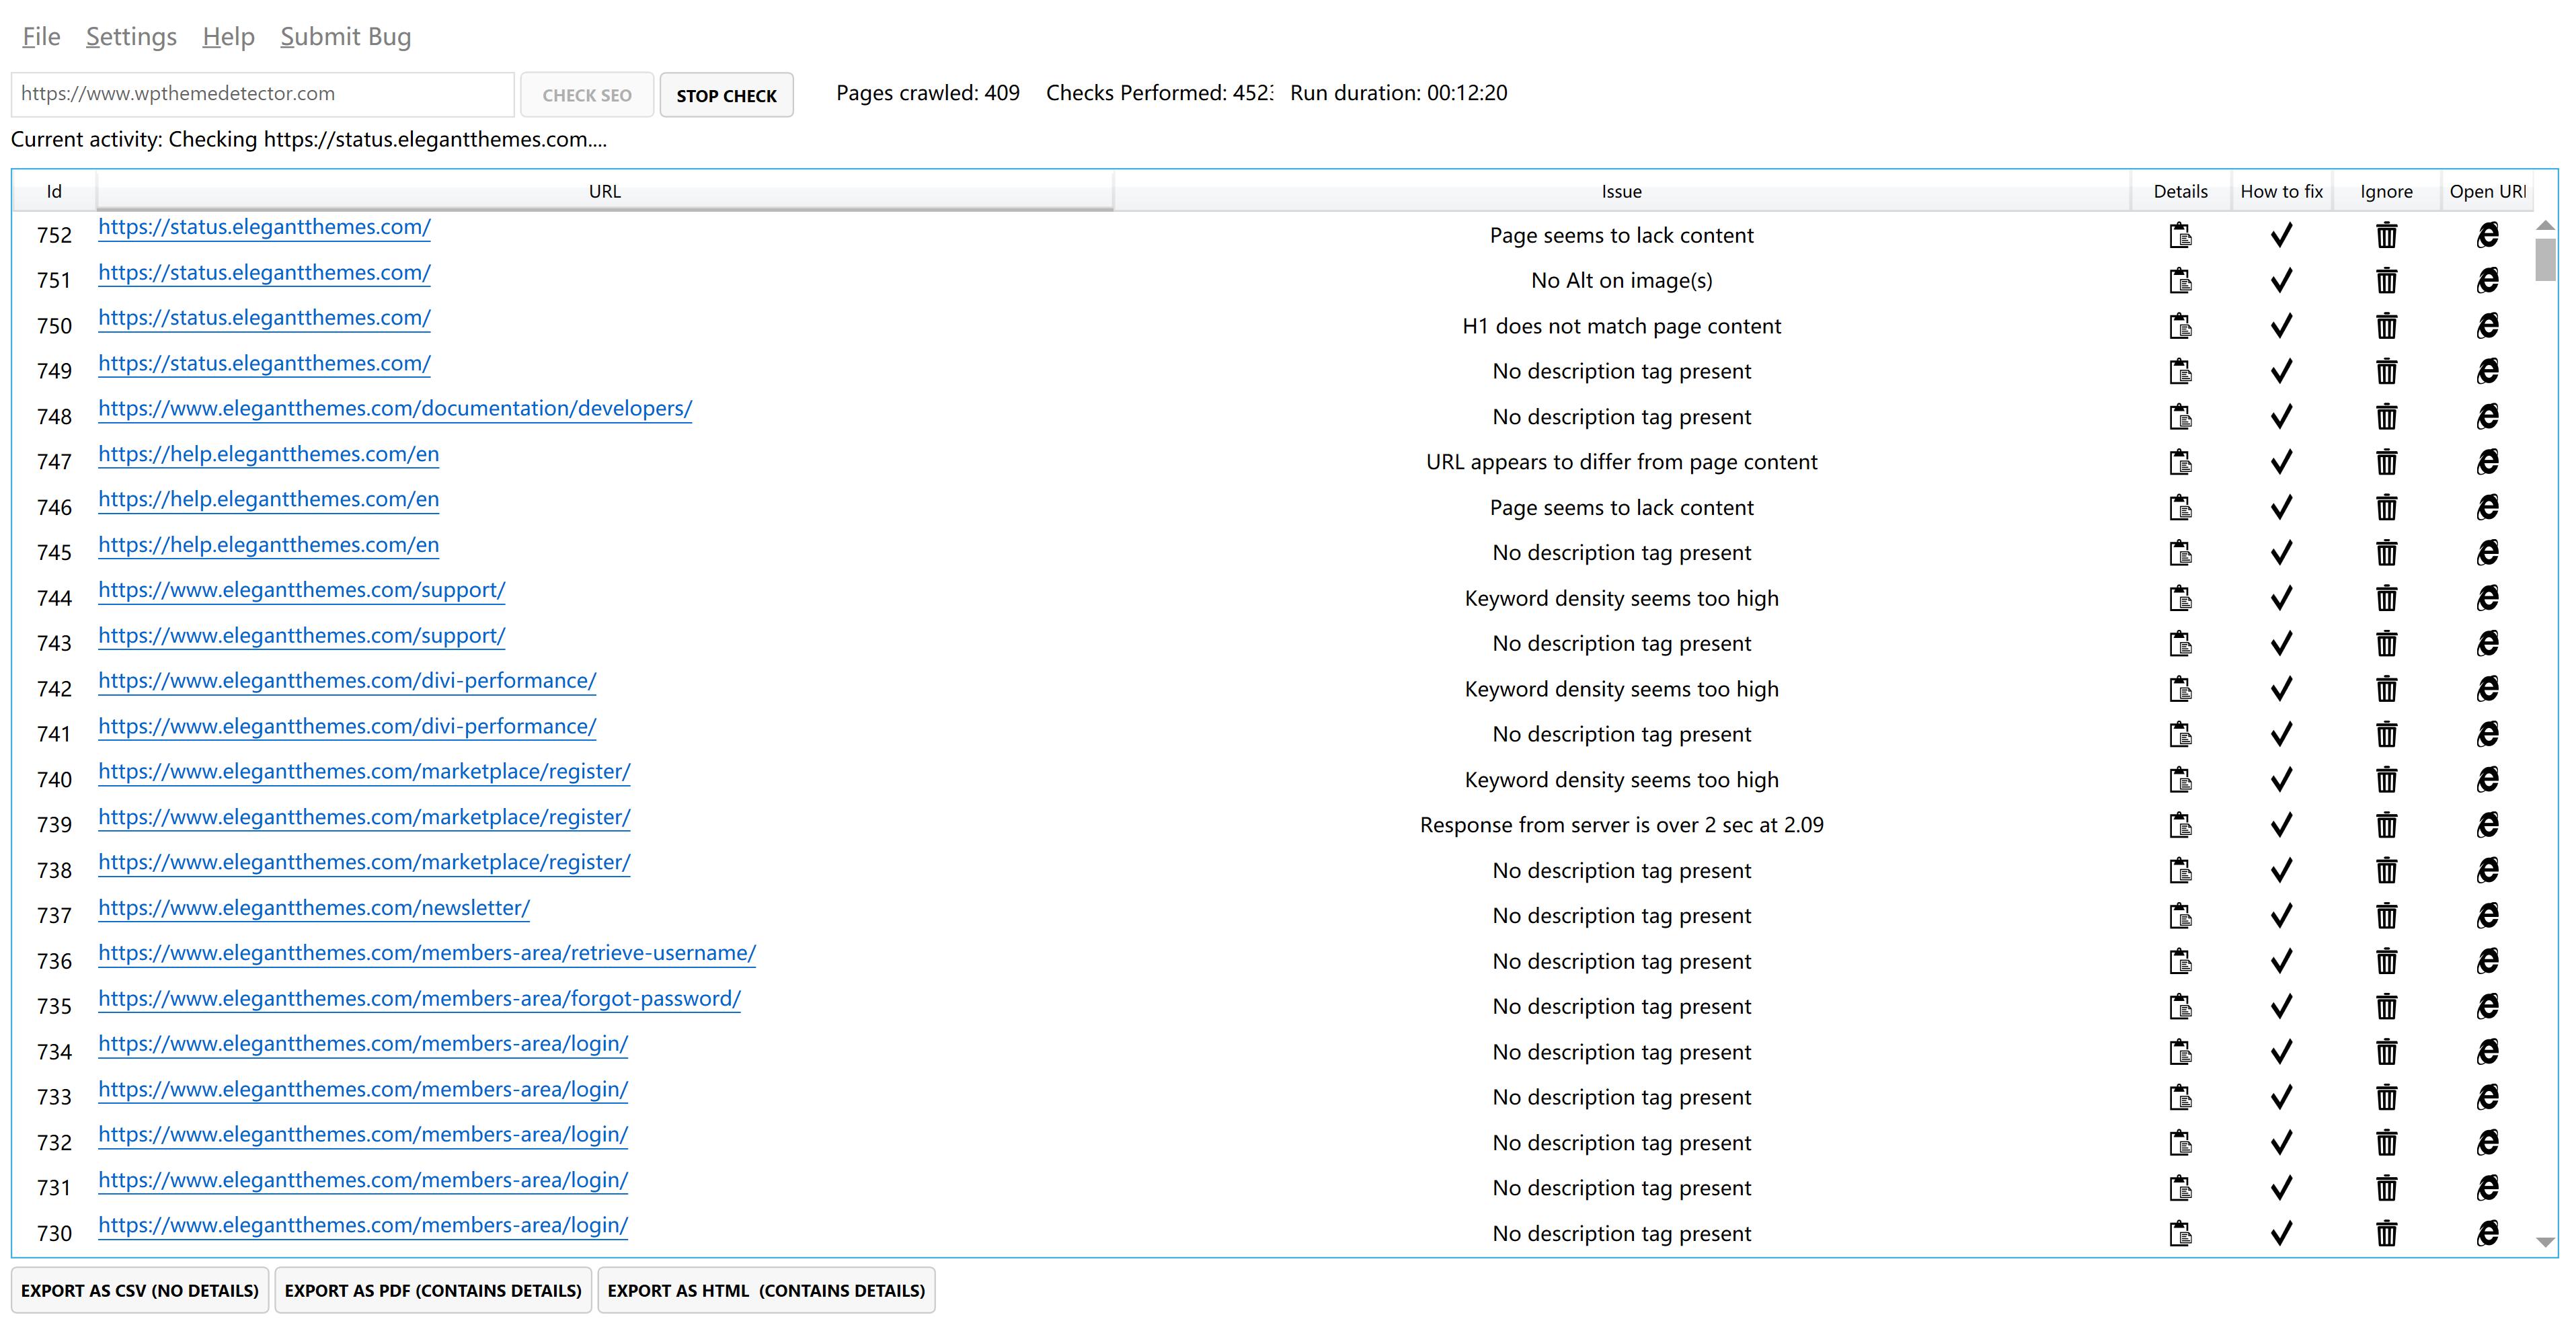The image size is (2576, 1325).
Task: Click How to fix checkmark for row 751
Action: coord(2281,281)
